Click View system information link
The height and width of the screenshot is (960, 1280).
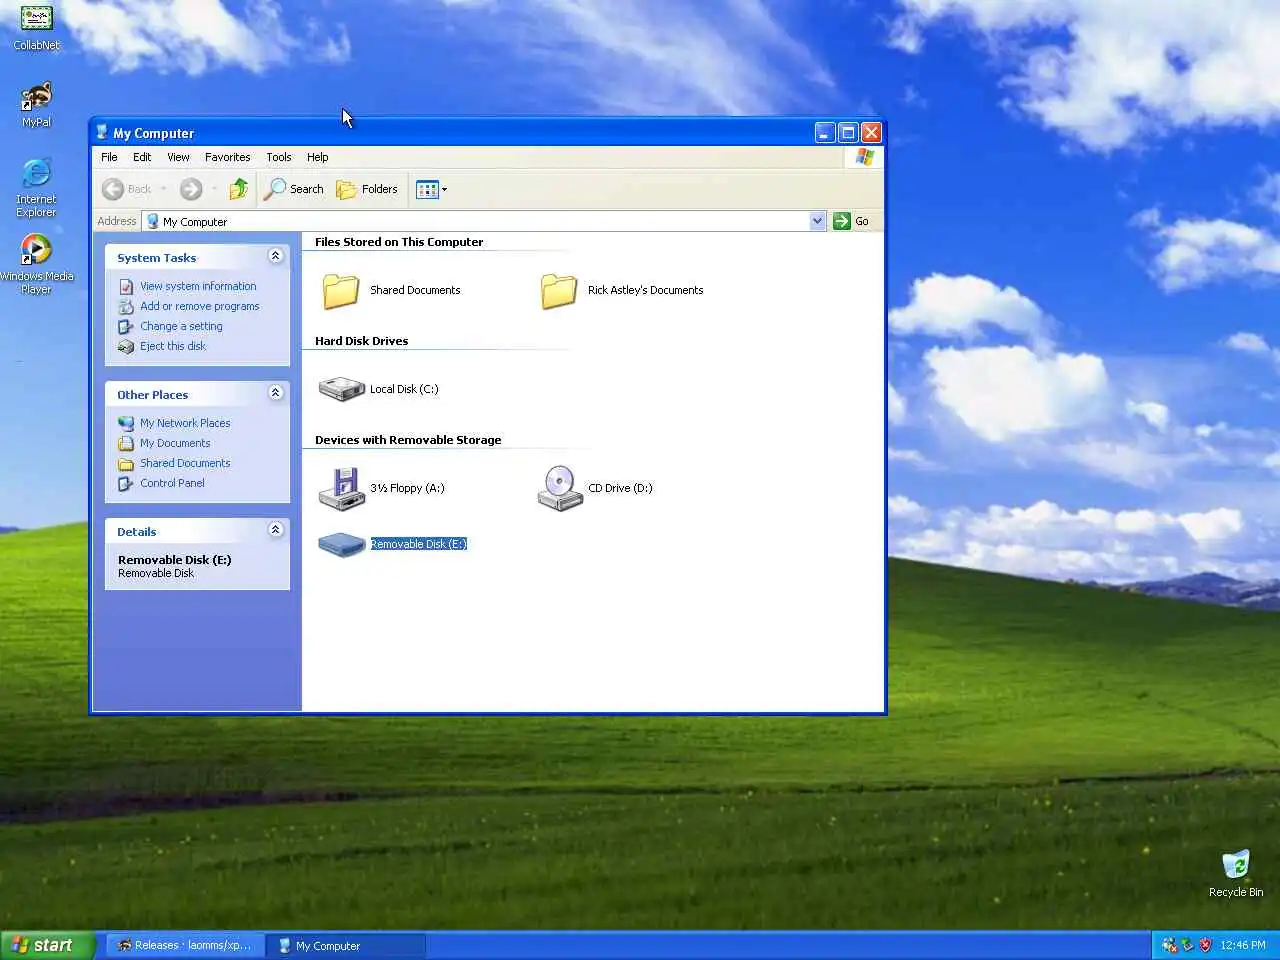pyautogui.click(x=198, y=286)
